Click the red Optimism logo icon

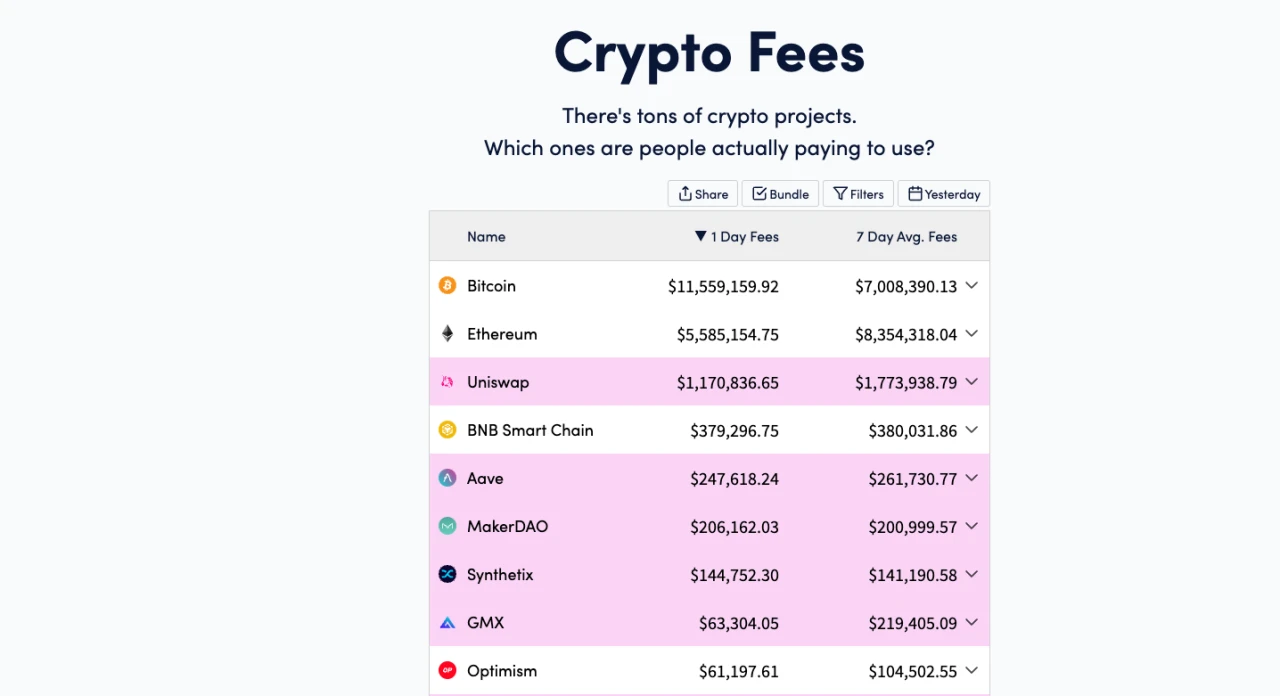point(447,671)
